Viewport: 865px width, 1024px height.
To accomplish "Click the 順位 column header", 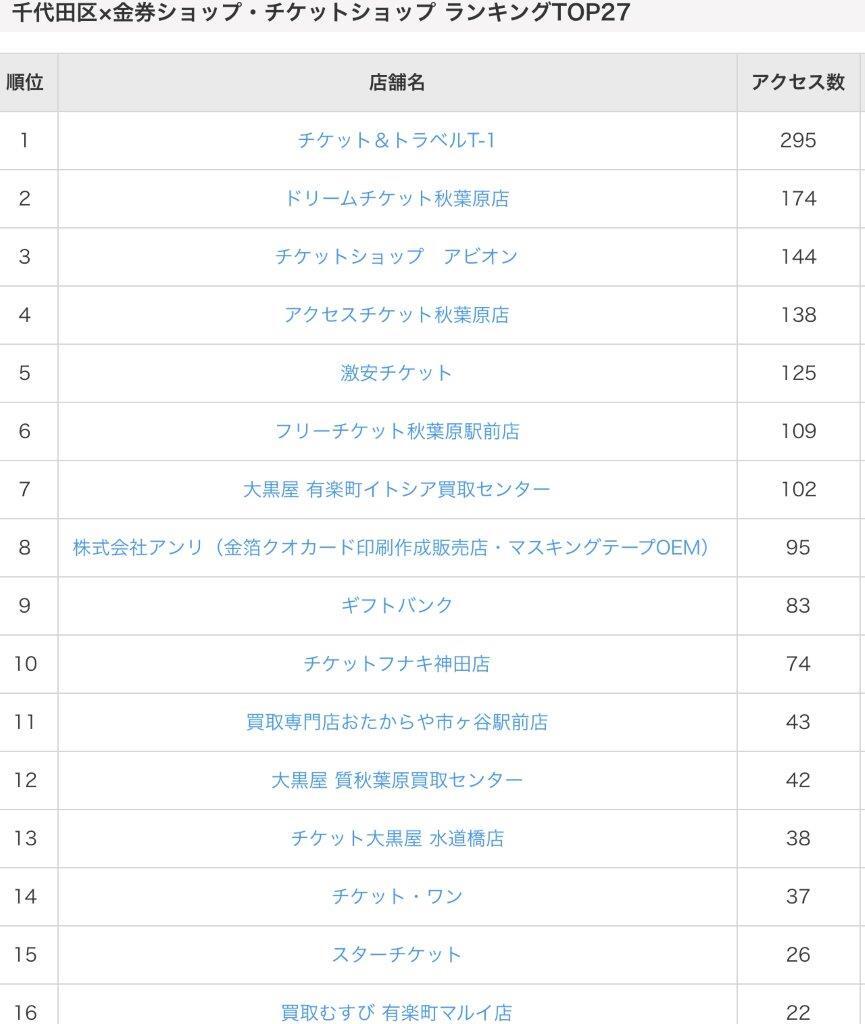I will click(x=25, y=82).
